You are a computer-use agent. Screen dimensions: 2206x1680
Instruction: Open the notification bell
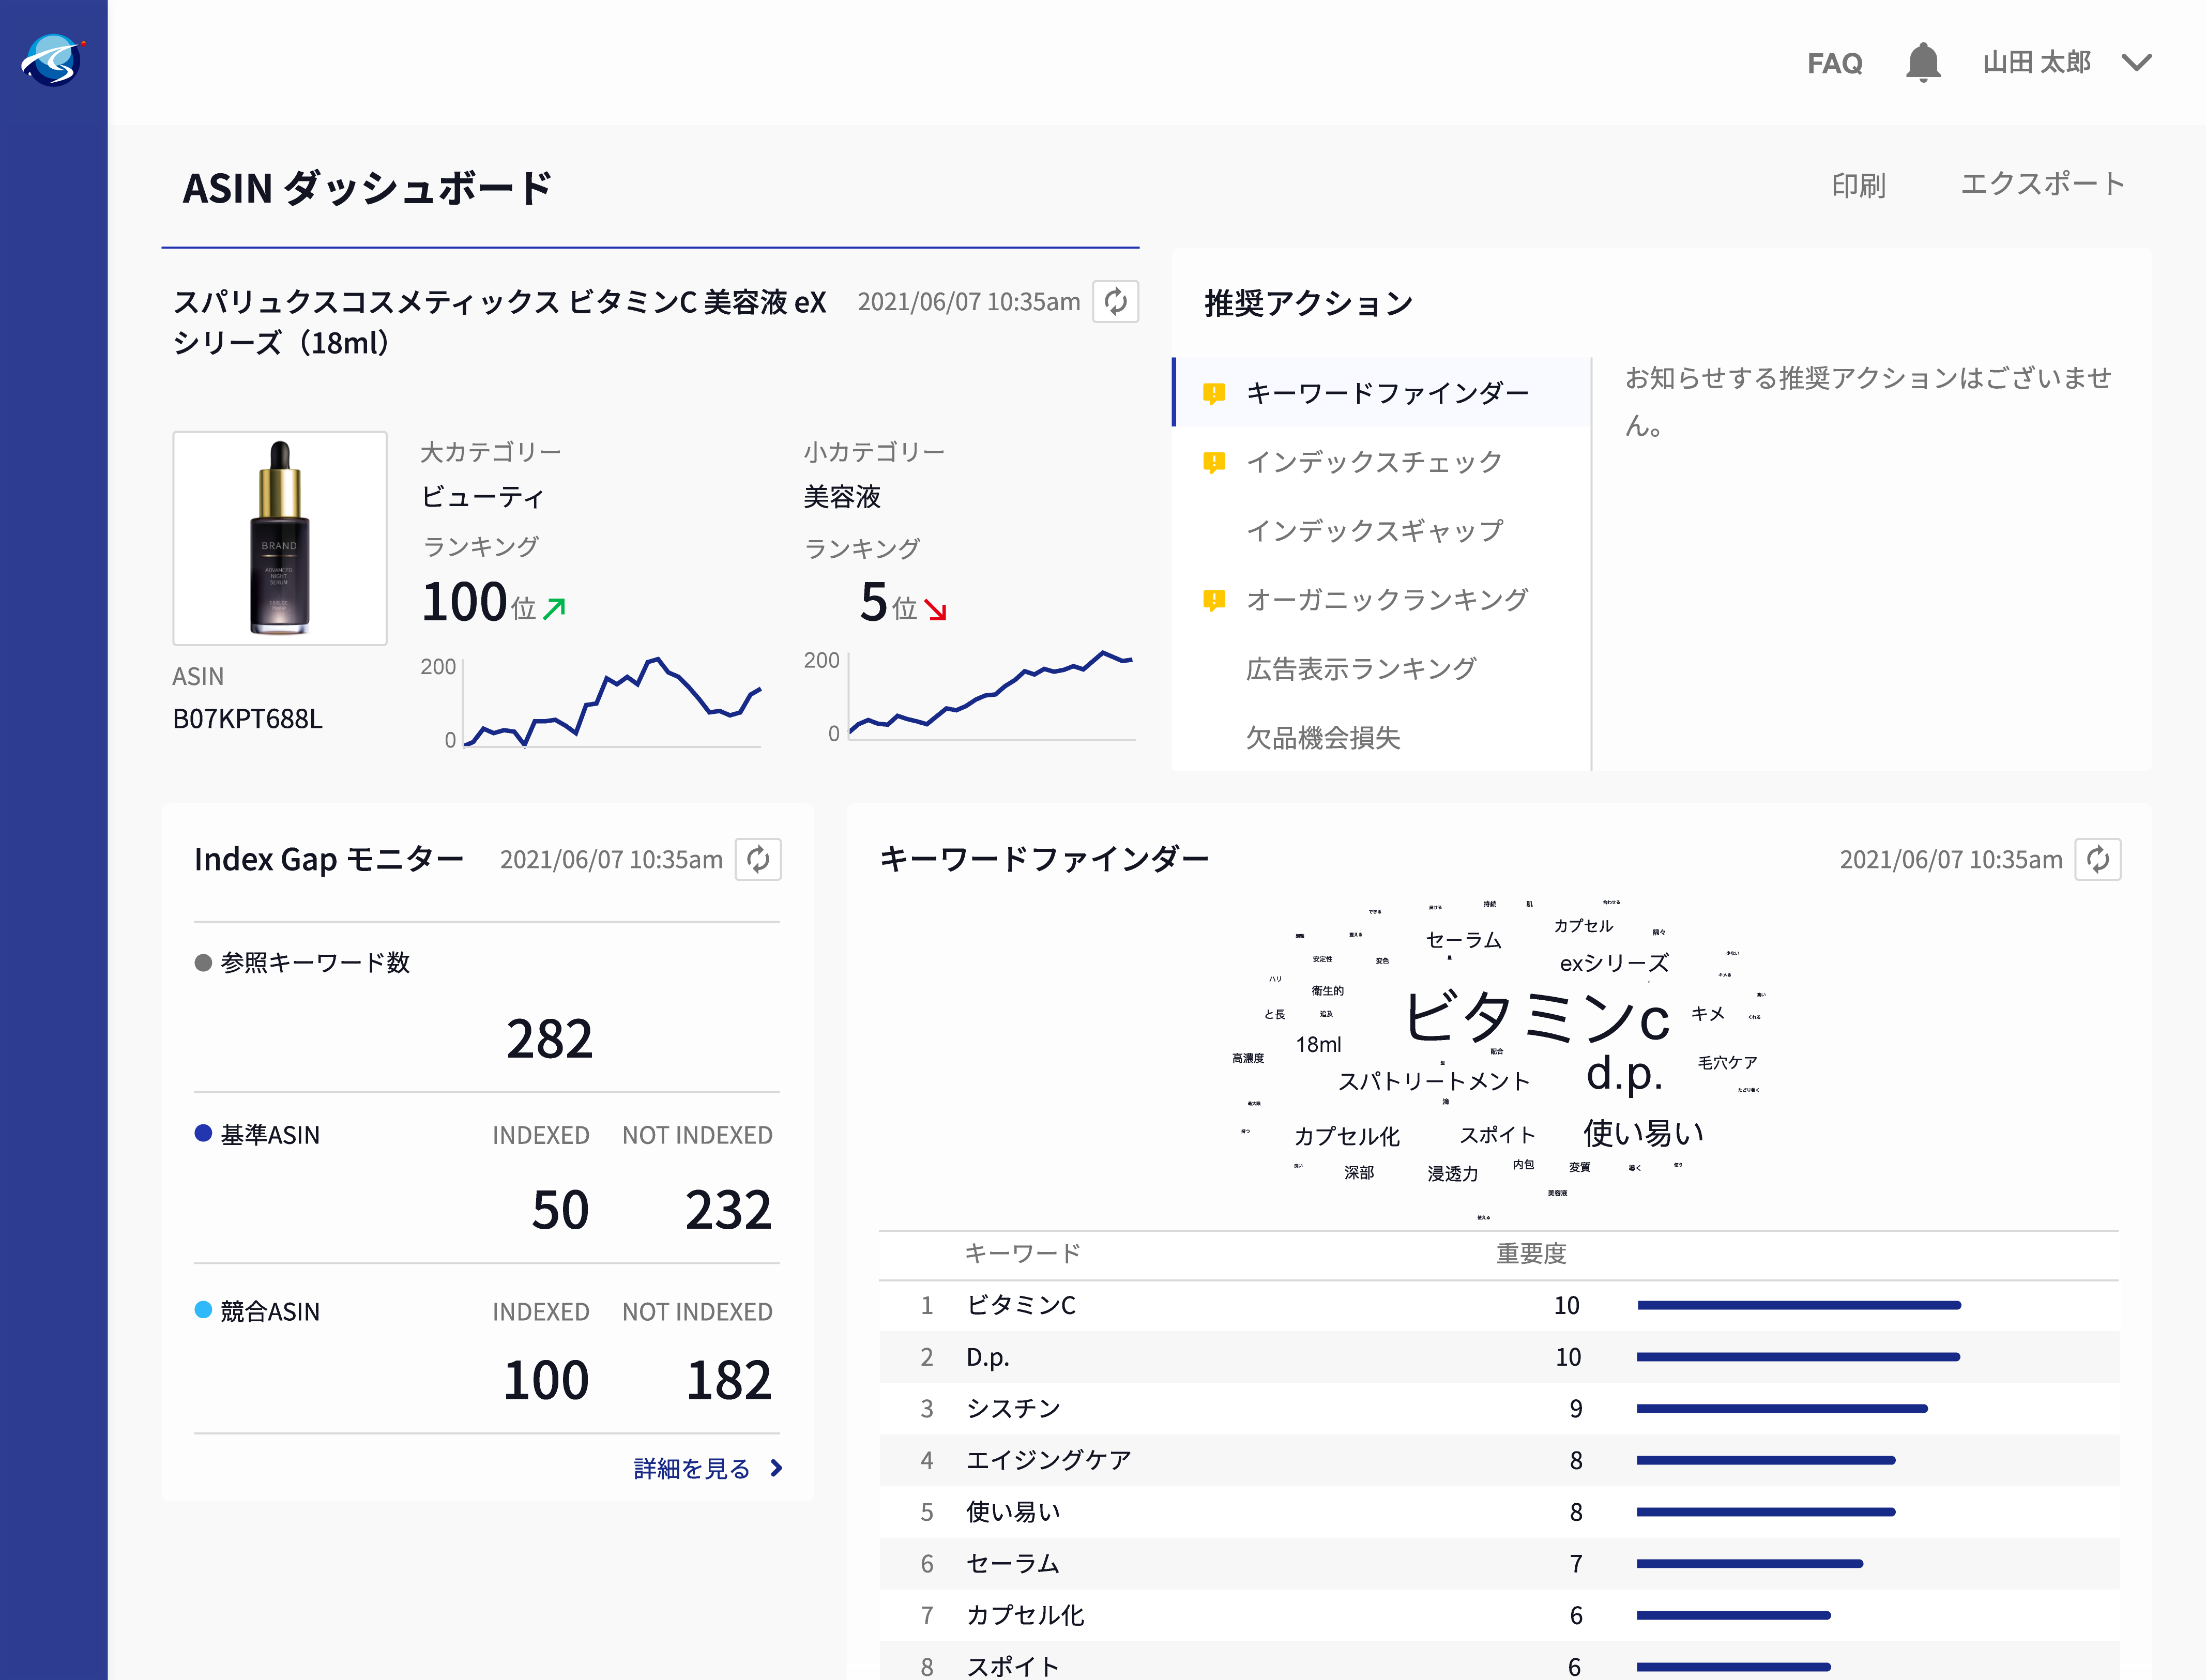(x=1922, y=62)
